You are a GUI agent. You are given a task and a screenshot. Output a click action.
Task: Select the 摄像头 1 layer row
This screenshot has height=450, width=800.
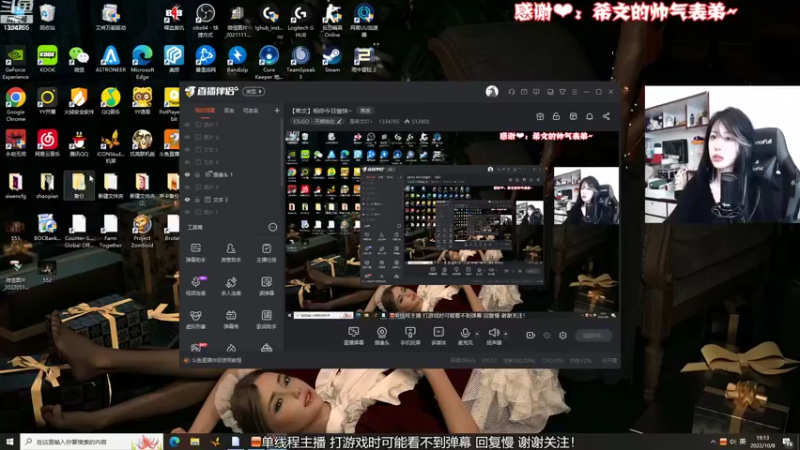(x=230, y=174)
